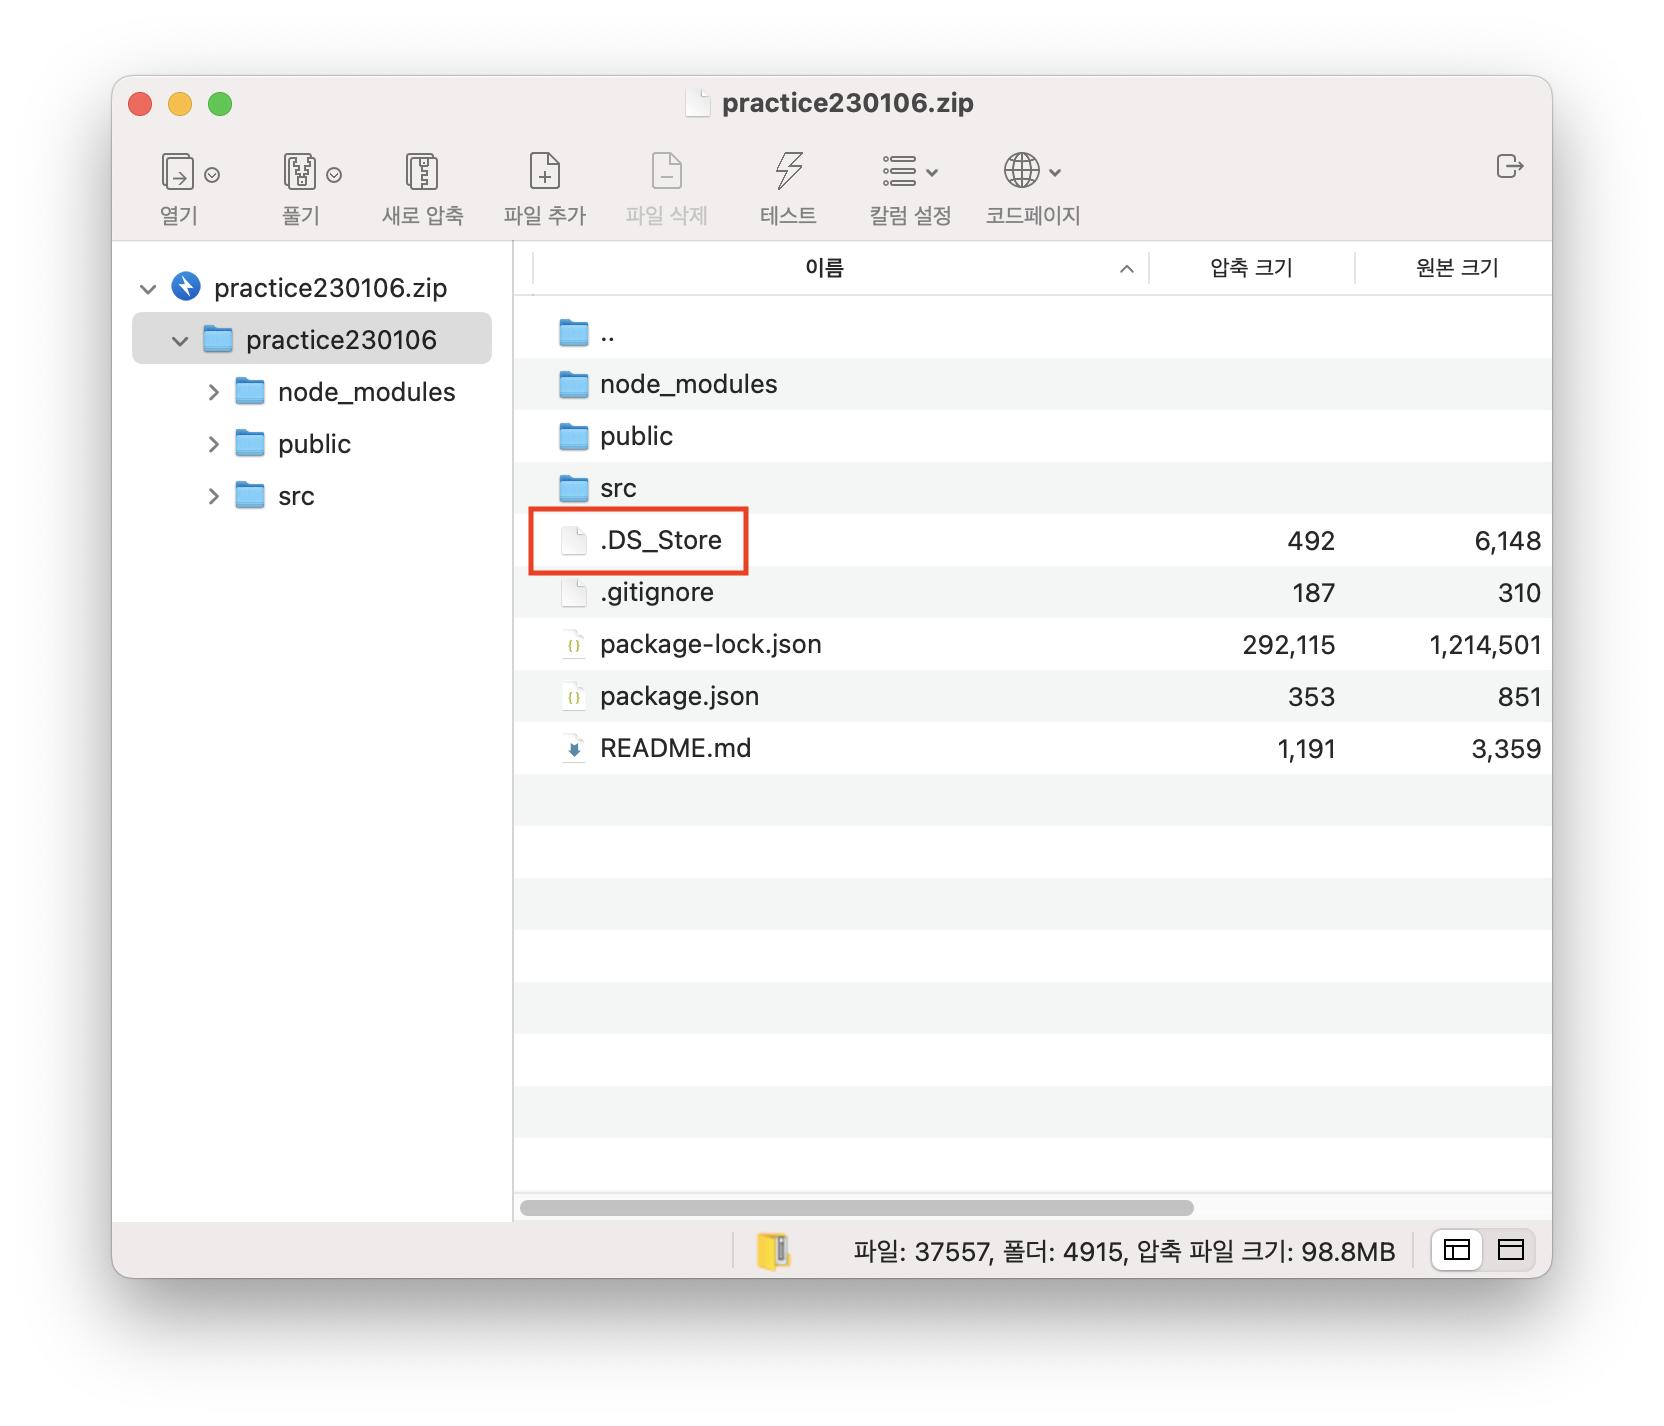Viewport: 1664px width, 1426px height.
Task: Click the window title file icon
Action: [698, 103]
